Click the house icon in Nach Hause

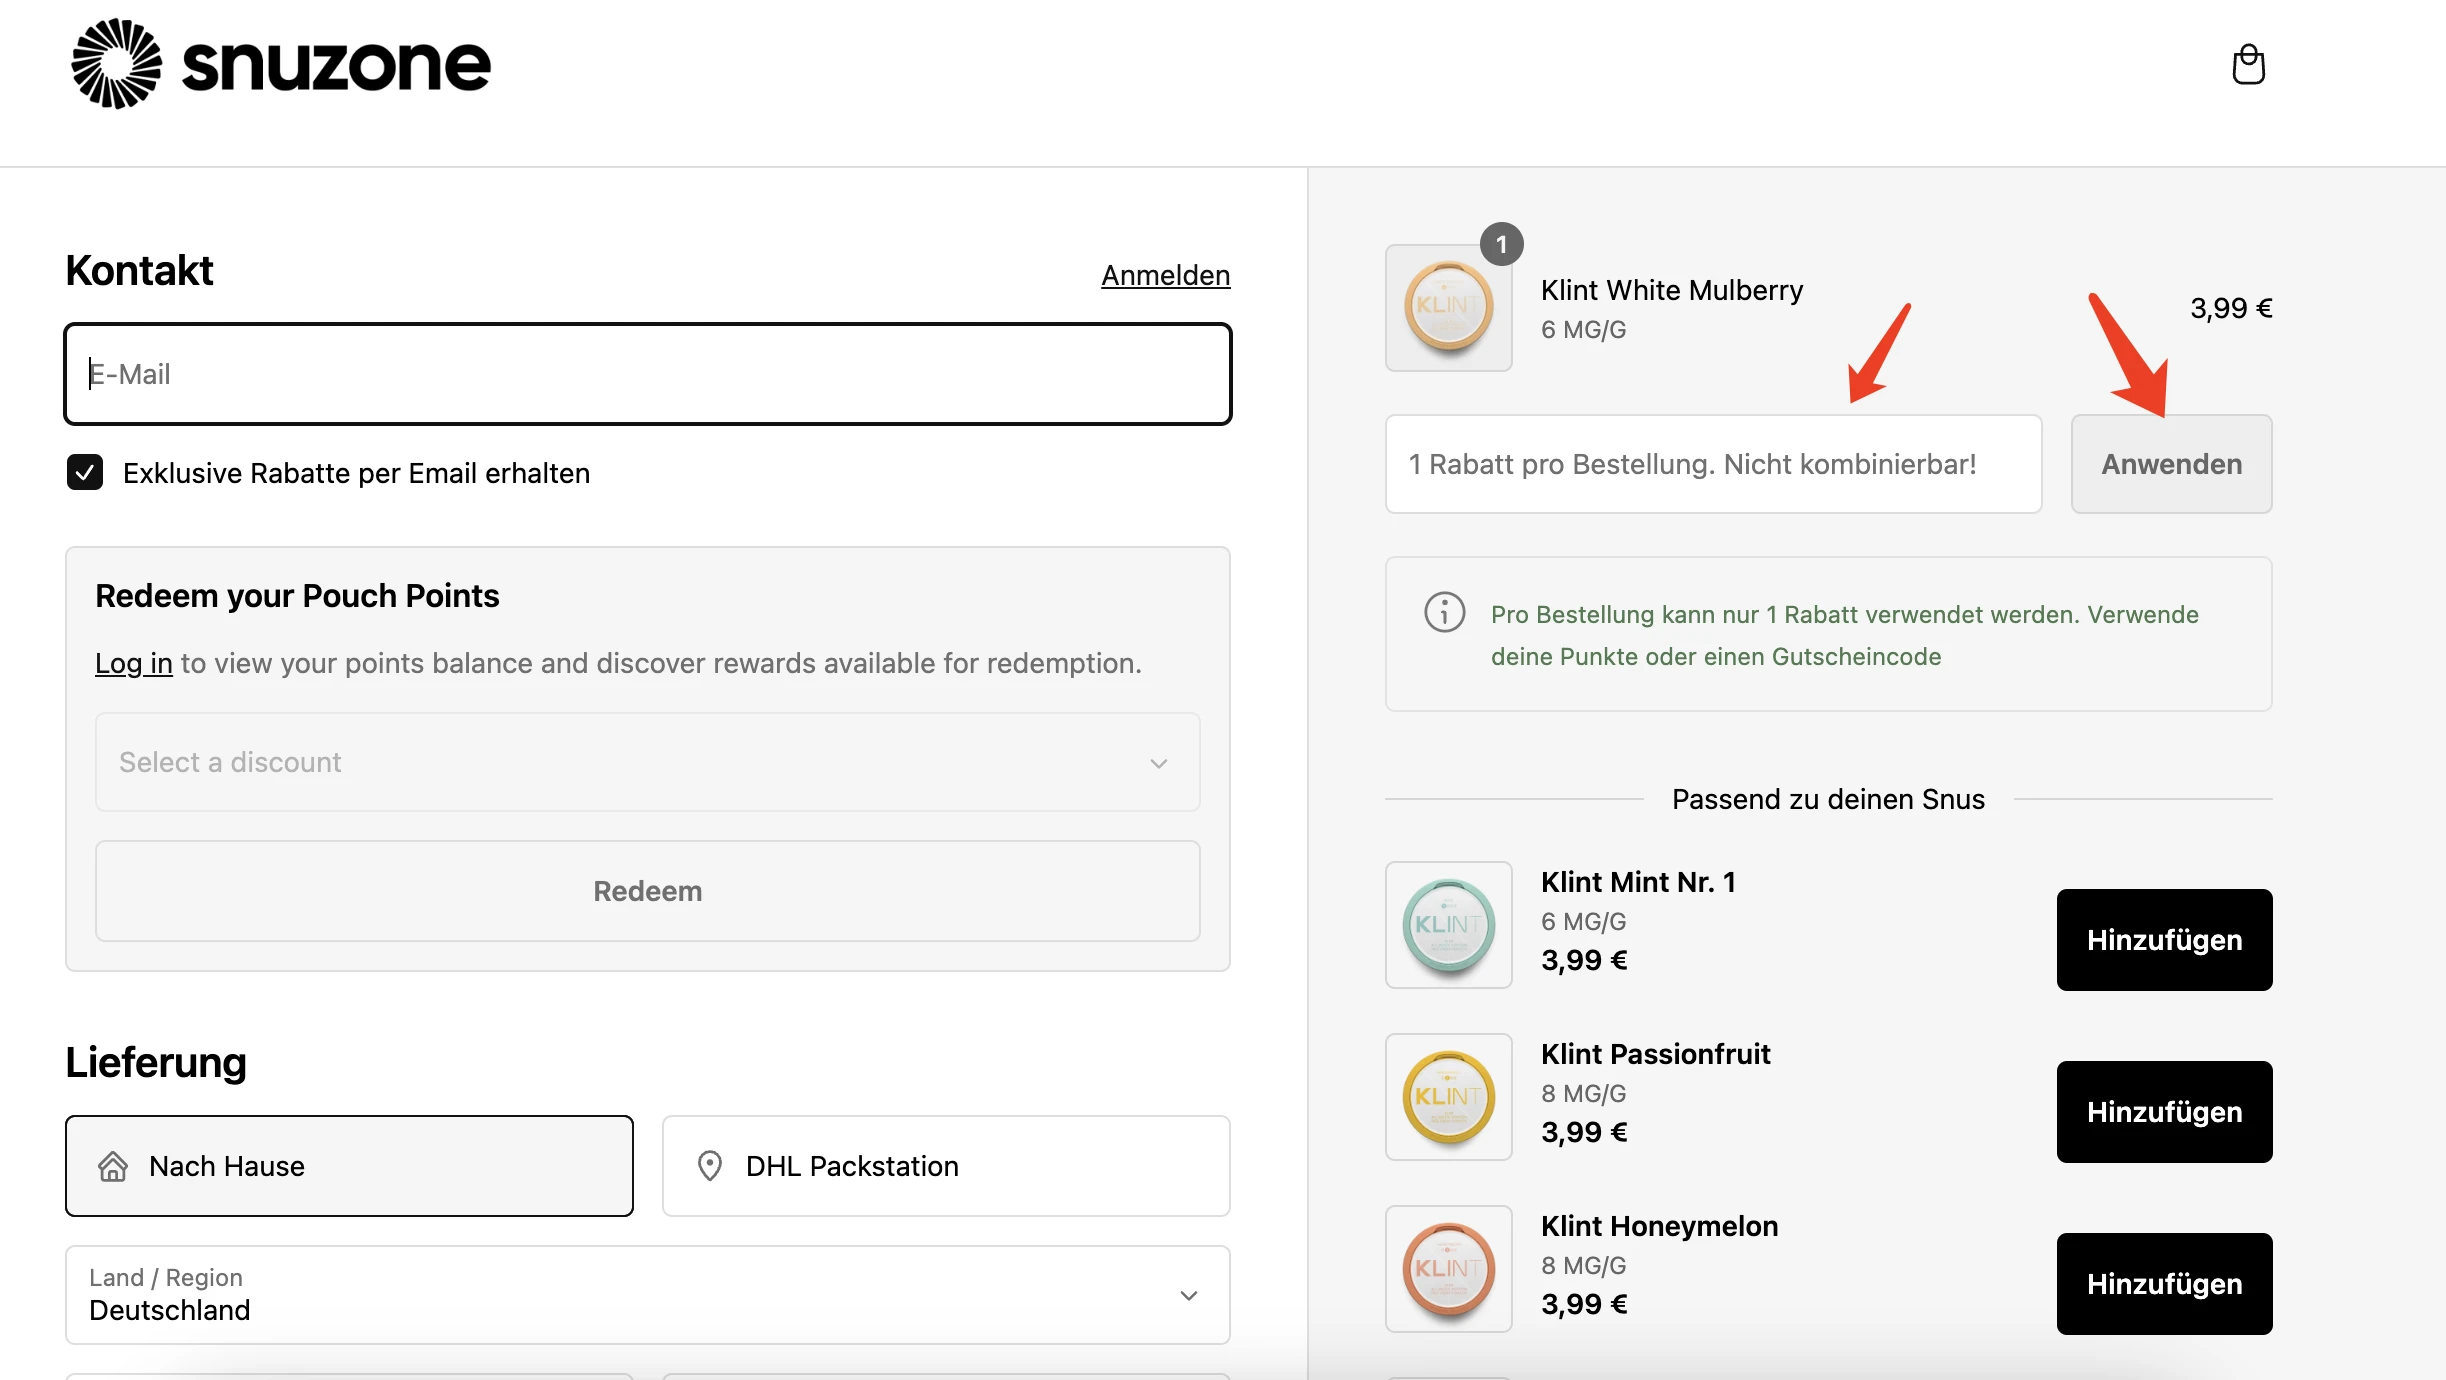113,1166
